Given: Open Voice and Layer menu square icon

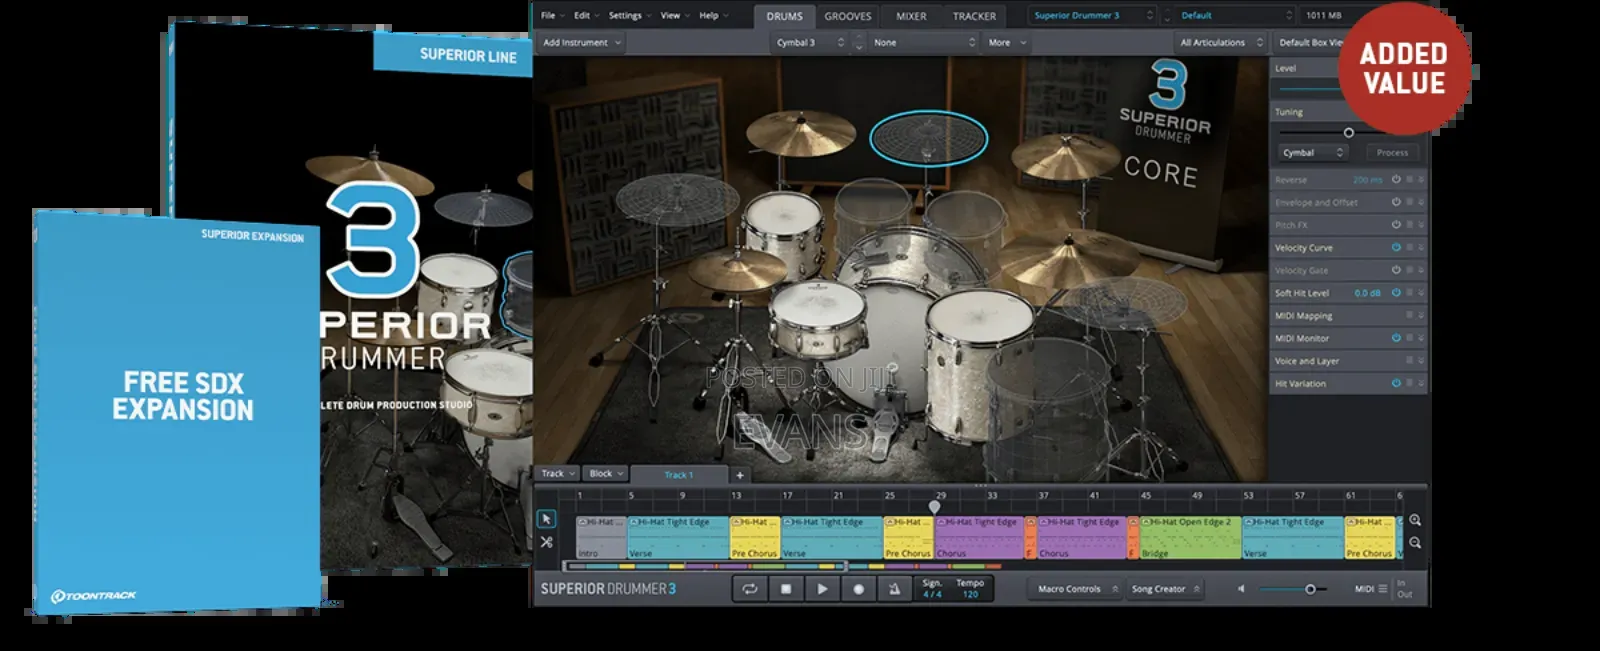Looking at the screenshot, I should click(x=1410, y=360).
